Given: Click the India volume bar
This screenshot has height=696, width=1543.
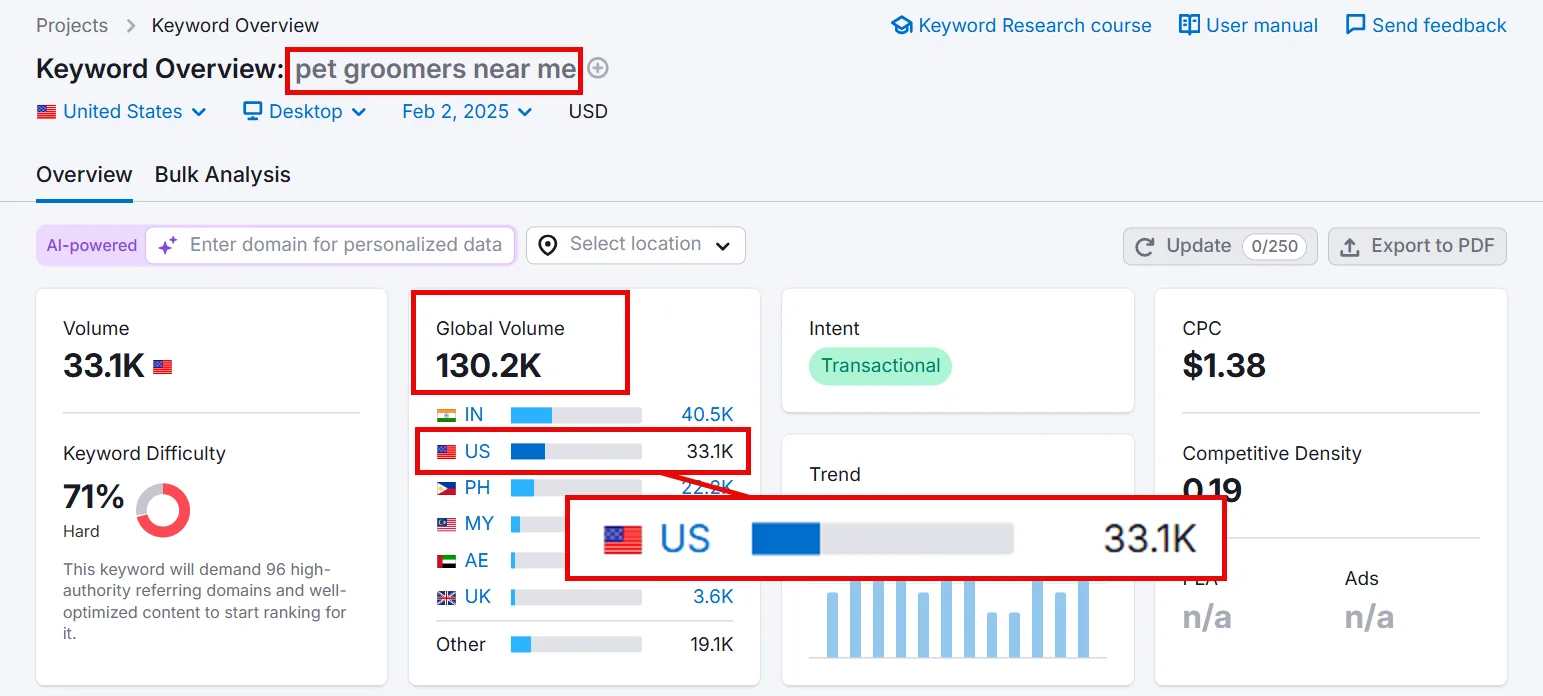Looking at the screenshot, I should [576, 415].
